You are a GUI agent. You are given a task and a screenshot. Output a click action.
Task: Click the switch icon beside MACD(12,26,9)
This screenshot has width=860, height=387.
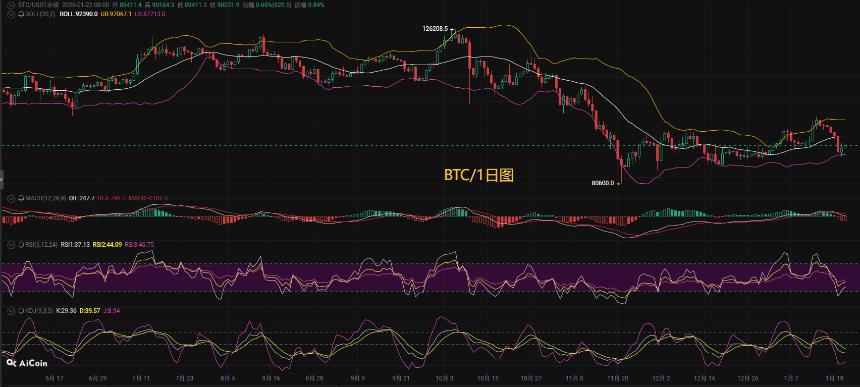(x=21, y=198)
